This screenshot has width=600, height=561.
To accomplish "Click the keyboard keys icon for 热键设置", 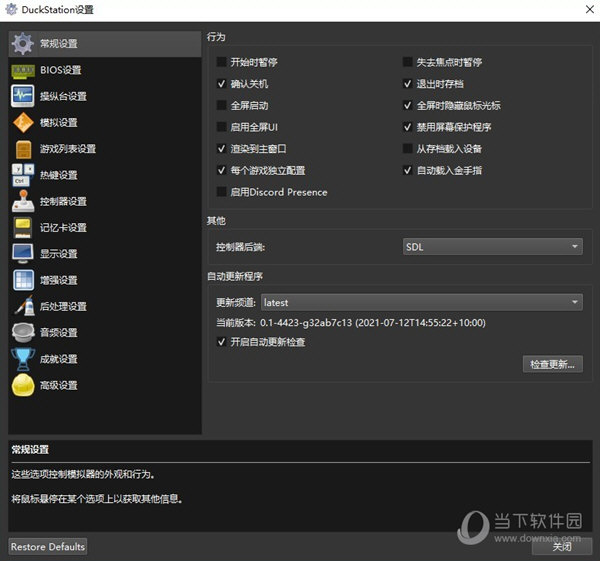I will click(x=23, y=175).
